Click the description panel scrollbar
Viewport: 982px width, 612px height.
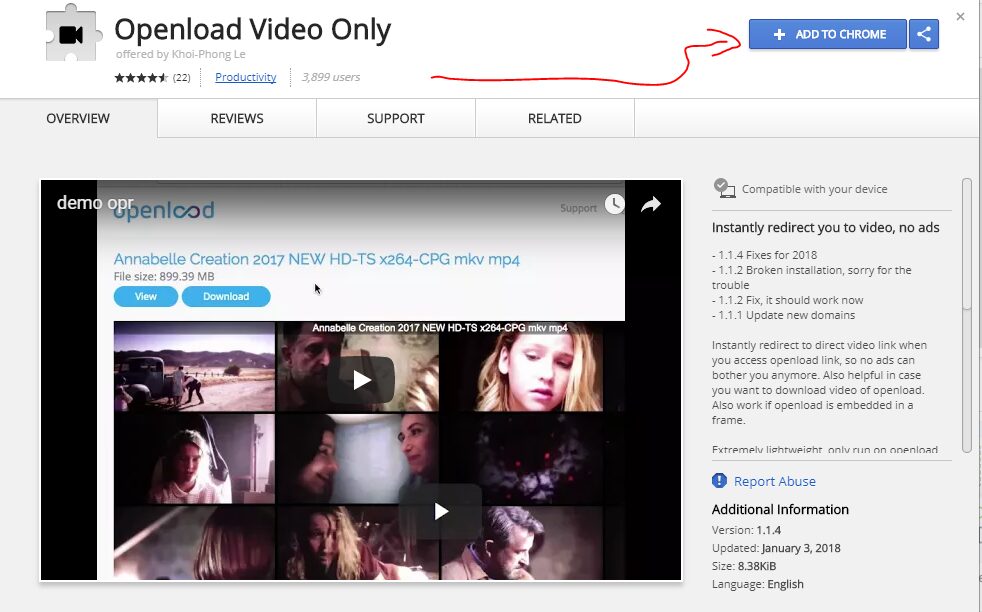tap(967, 315)
